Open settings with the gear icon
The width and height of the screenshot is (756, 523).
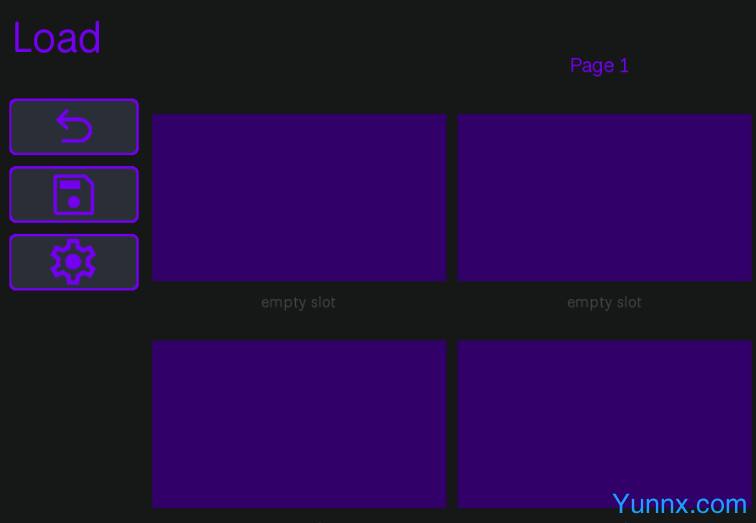click(74, 262)
